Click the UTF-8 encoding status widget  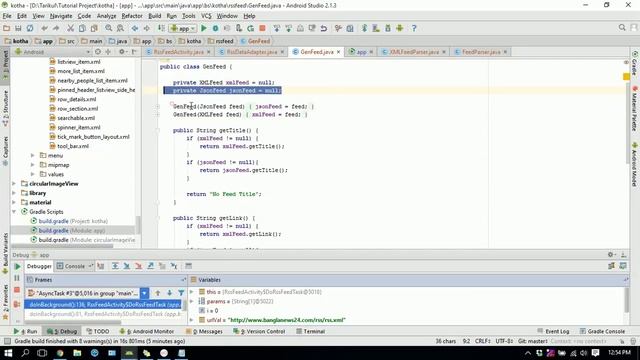pos(504,341)
